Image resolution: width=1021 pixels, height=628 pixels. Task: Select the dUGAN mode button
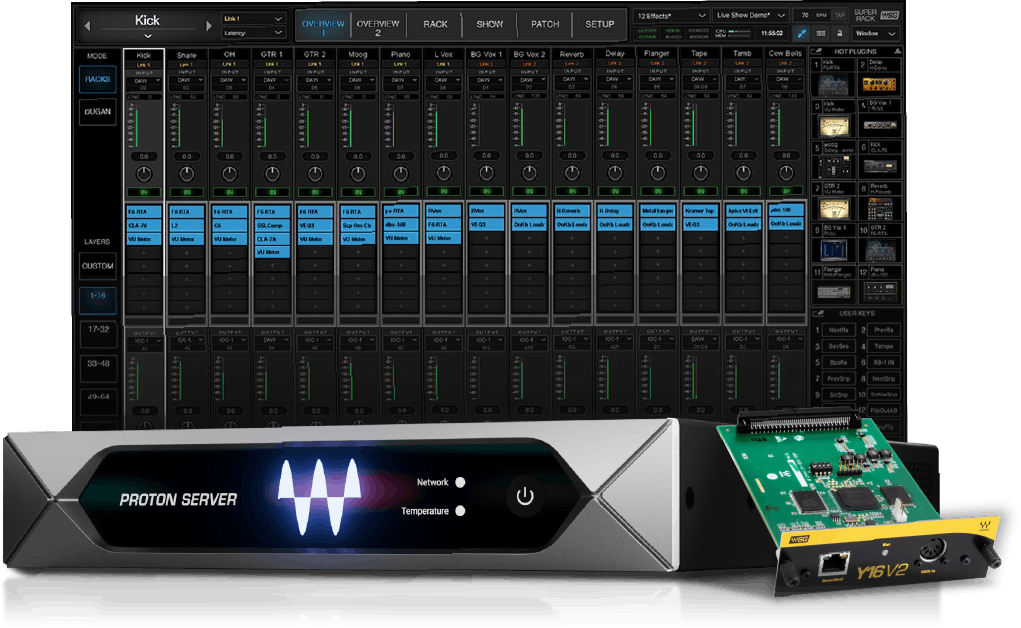pyautogui.click(x=98, y=114)
